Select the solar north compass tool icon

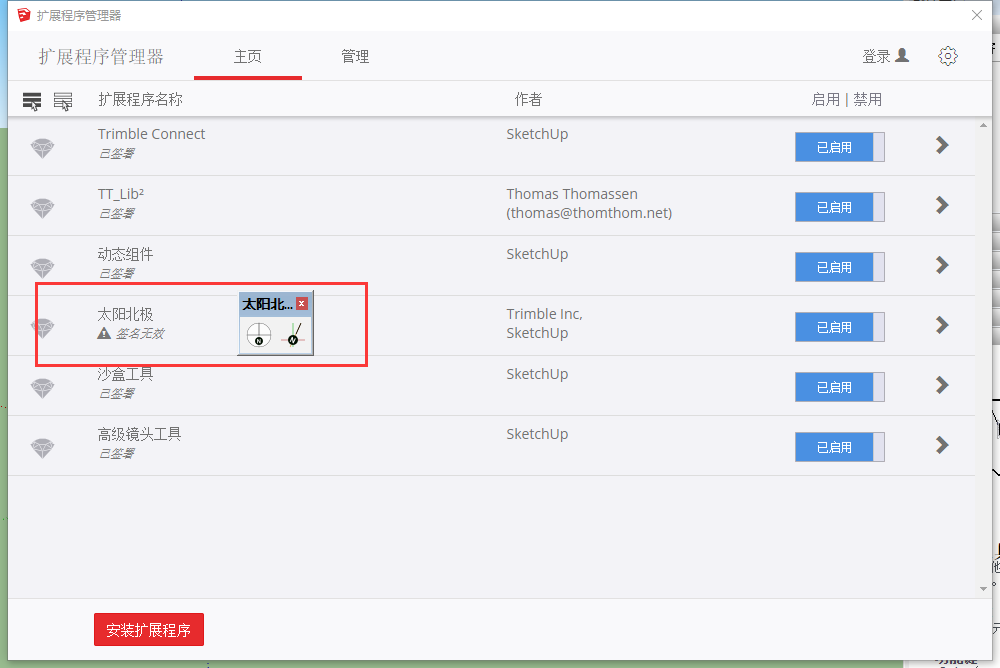(x=259, y=334)
